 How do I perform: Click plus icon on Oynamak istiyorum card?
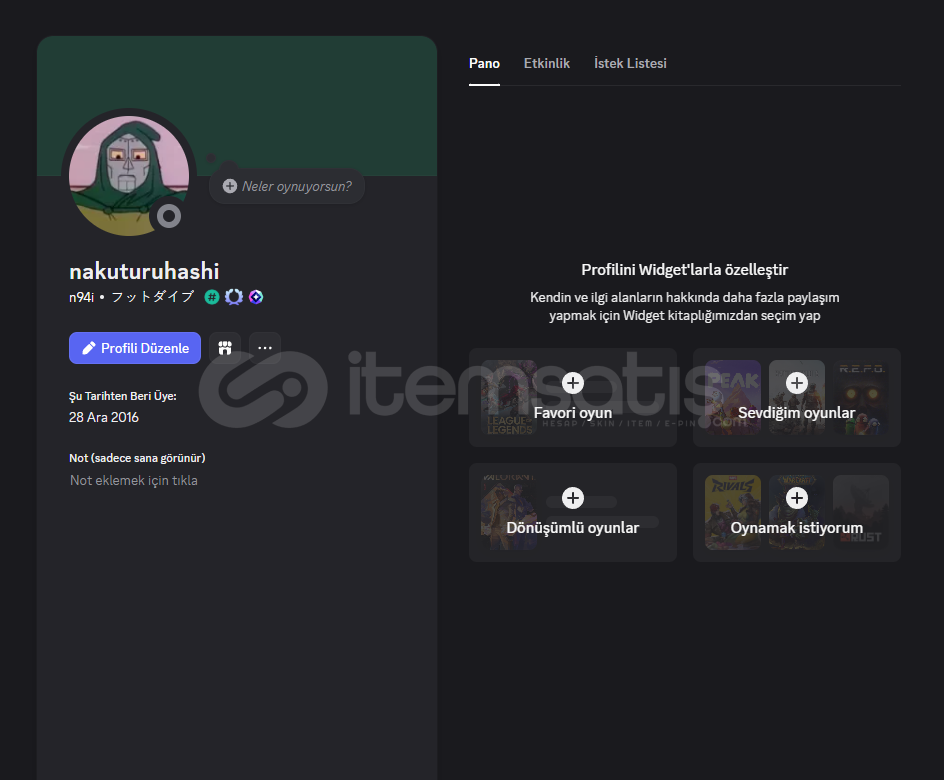[x=796, y=498]
